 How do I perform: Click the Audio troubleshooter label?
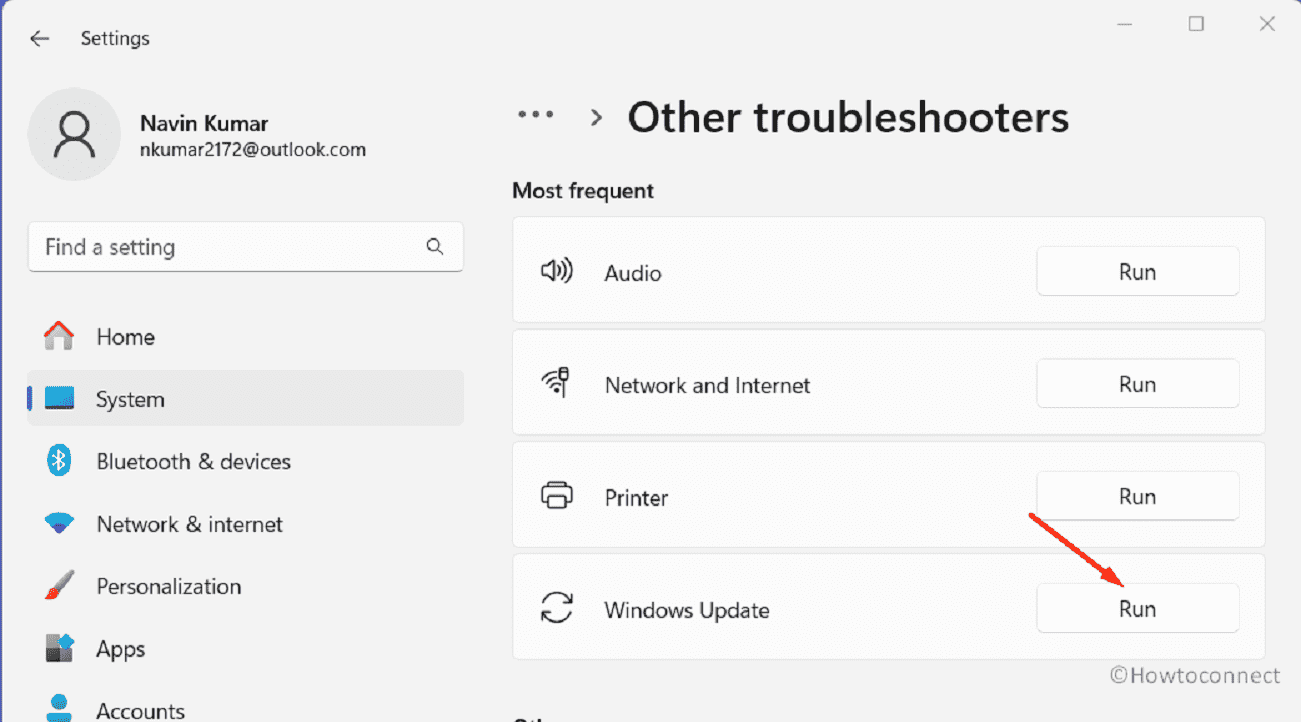coord(633,273)
